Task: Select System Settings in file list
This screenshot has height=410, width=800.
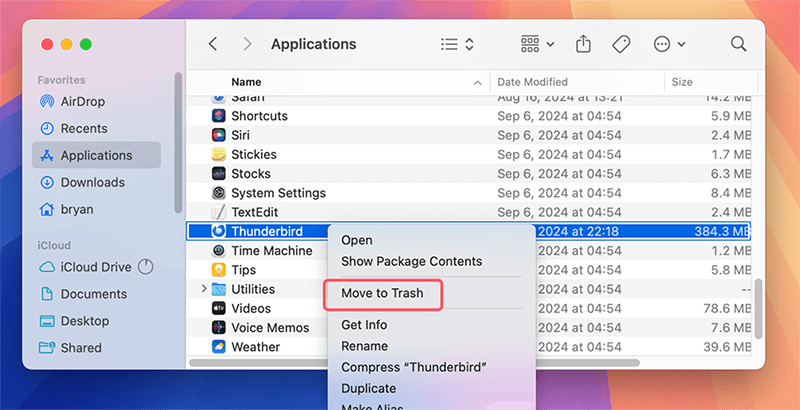Action: tap(278, 193)
